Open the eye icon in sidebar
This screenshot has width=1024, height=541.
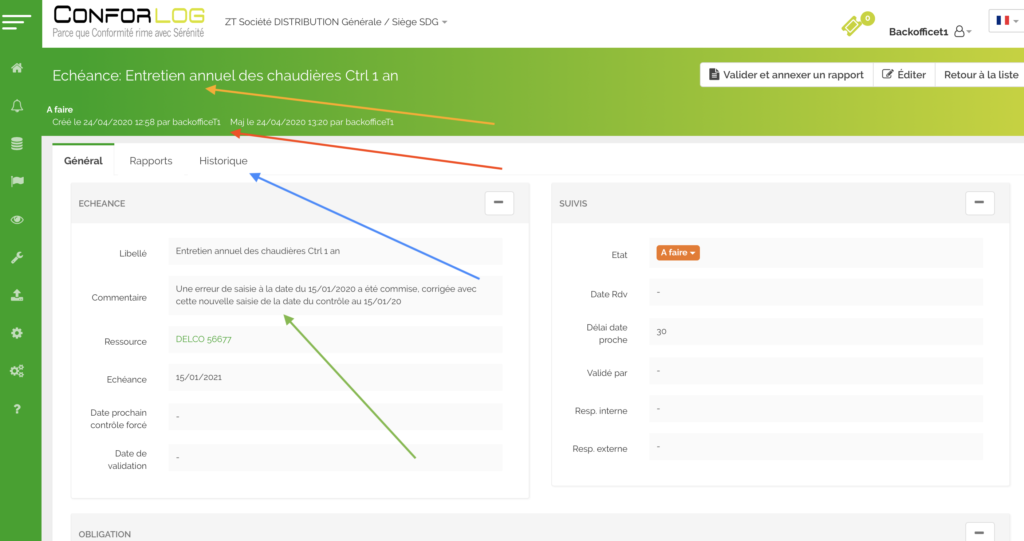click(x=17, y=220)
